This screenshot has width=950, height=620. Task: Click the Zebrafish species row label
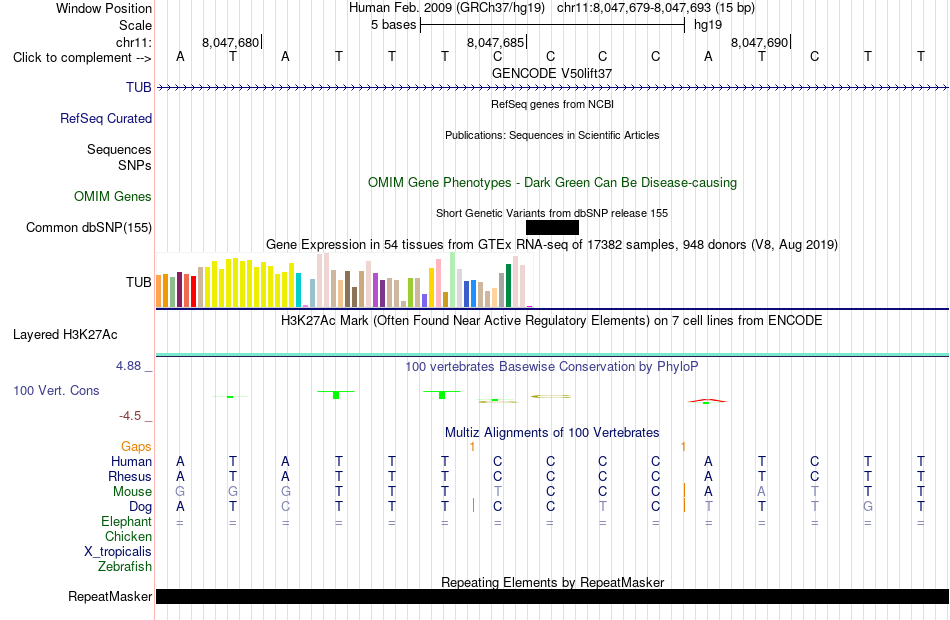tap(125, 567)
